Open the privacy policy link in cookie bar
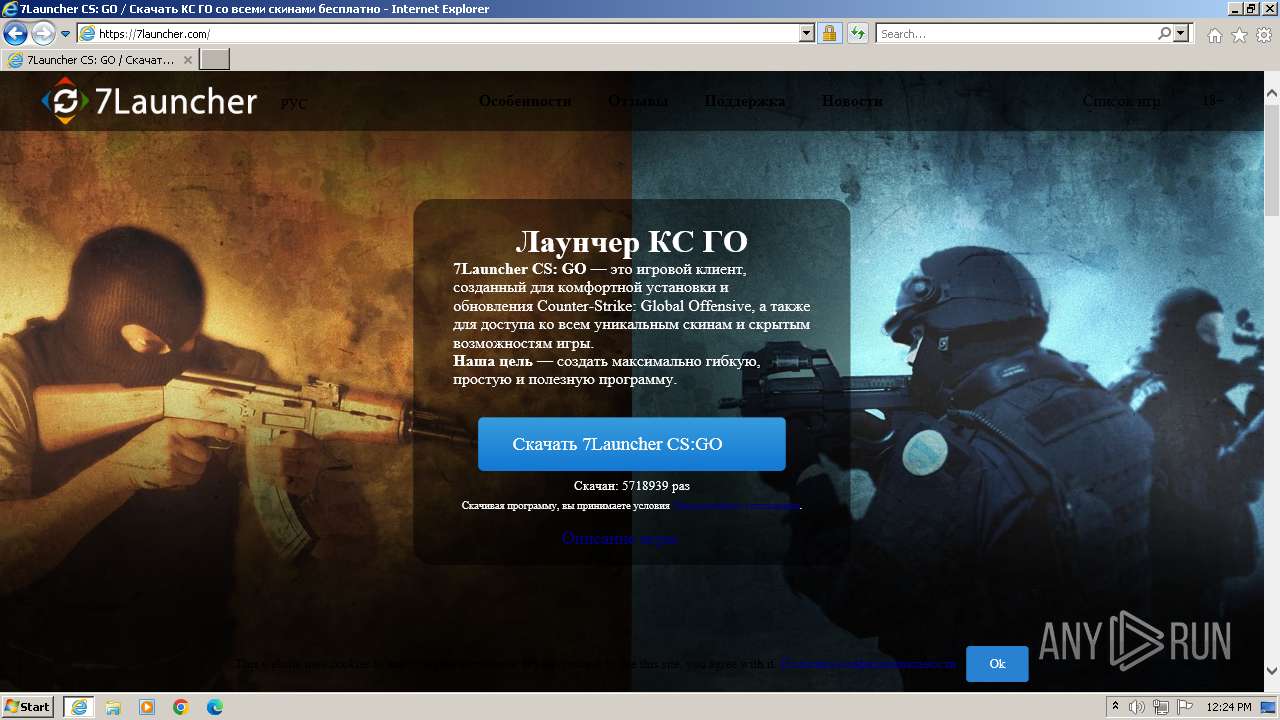1280x720 pixels. (868, 664)
